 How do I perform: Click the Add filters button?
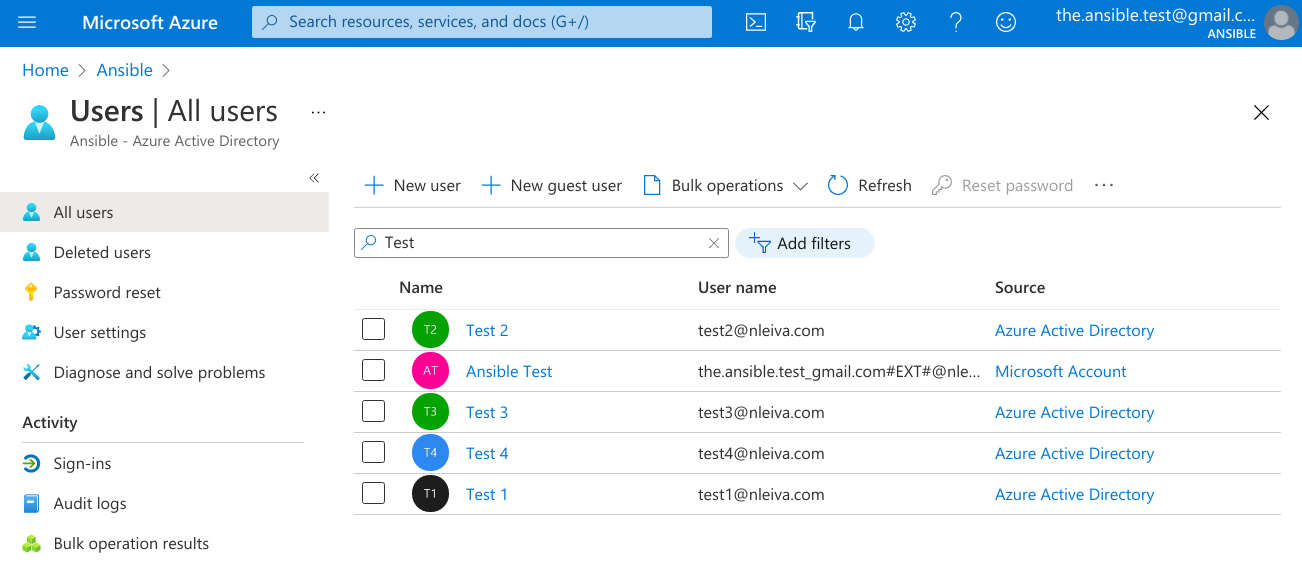804,243
